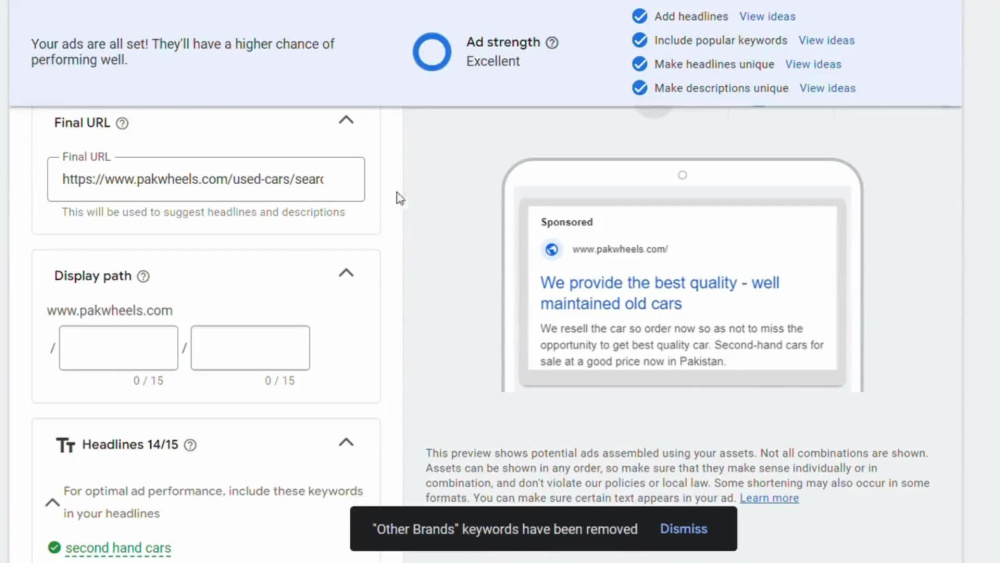Collapse the Final URL section
Image resolution: width=1000 pixels, height=563 pixels.
click(x=346, y=120)
